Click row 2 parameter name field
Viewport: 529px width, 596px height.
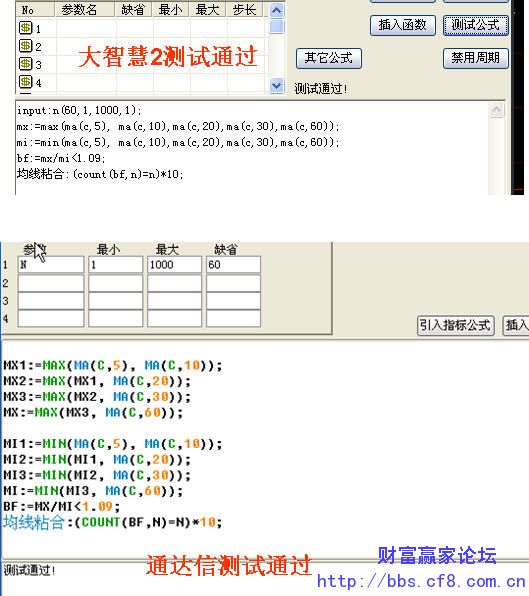[x=51, y=283]
